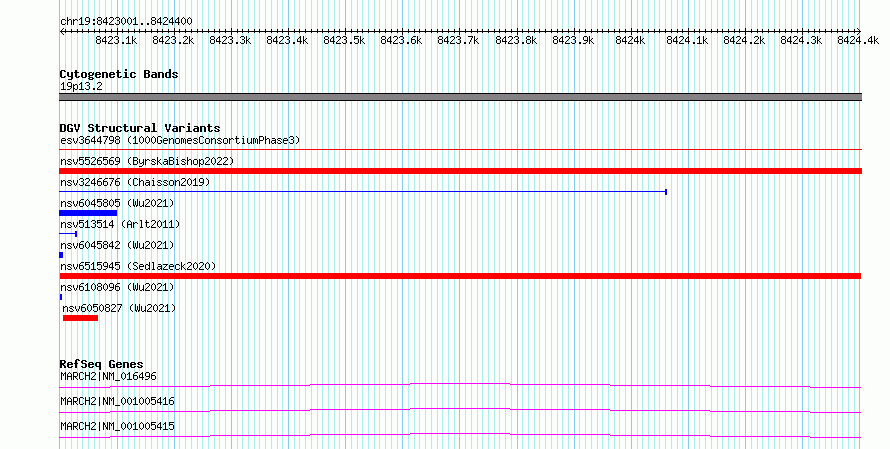
Task: Click the thick red nsv6515945 variant bar
Action: 460,276
